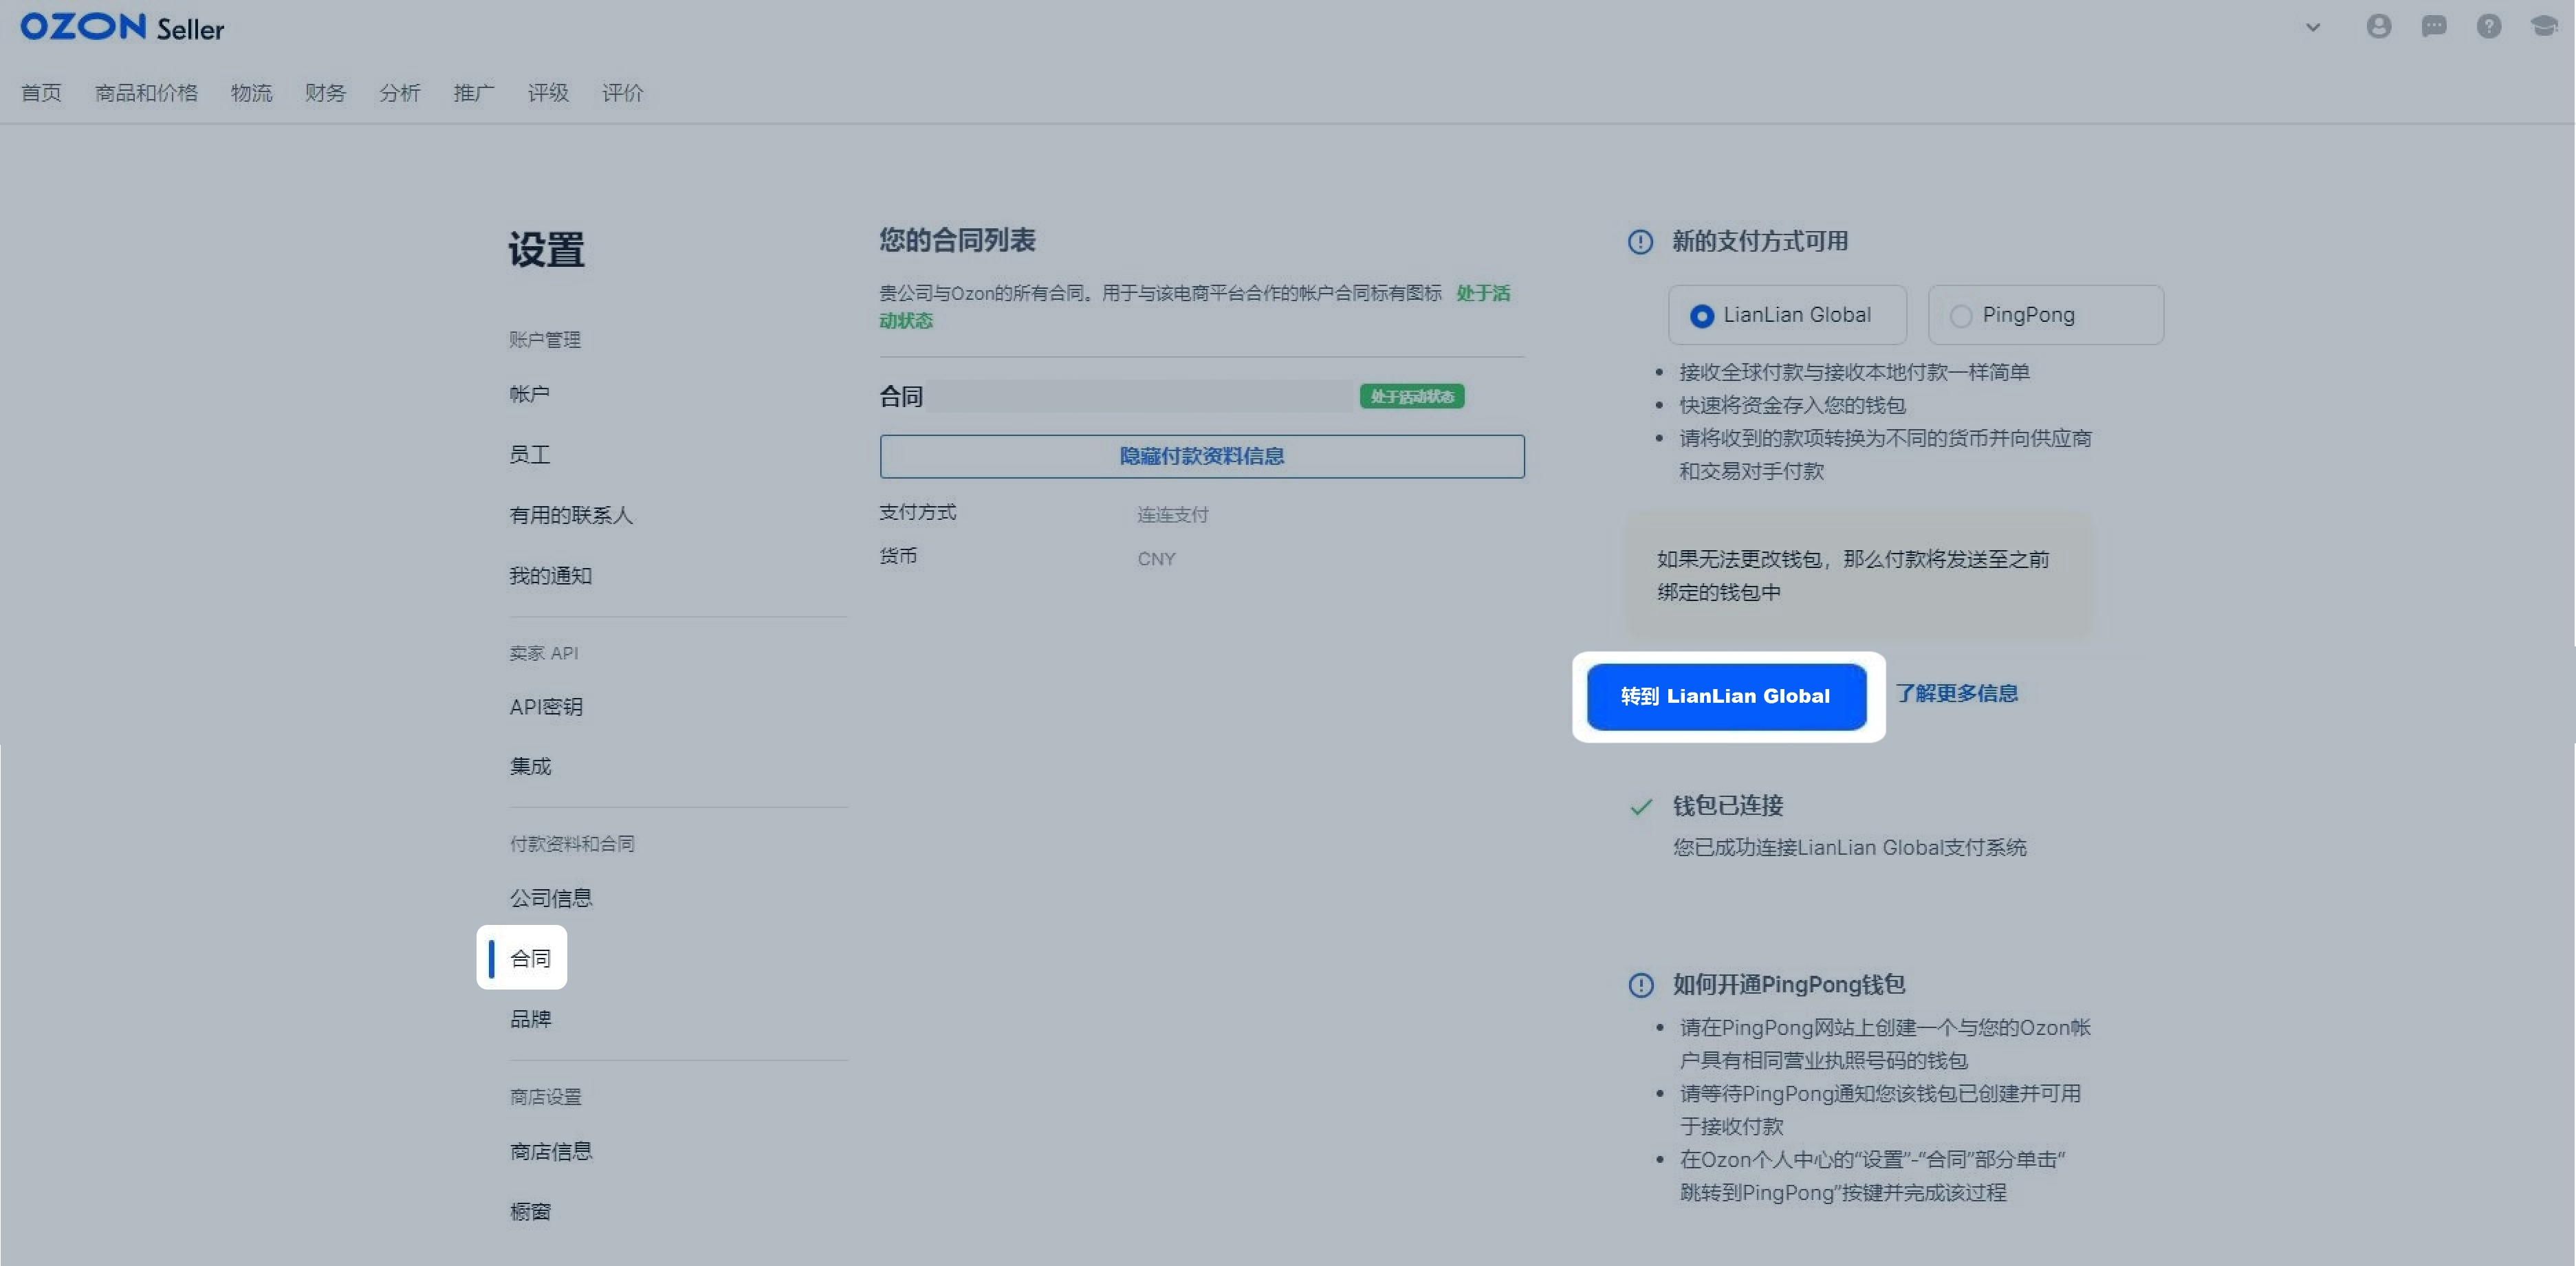Click the green checkmark by 钱包已连接
Image resolution: width=2576 pixels, height=1266 pixels.
pos(1640,807)
